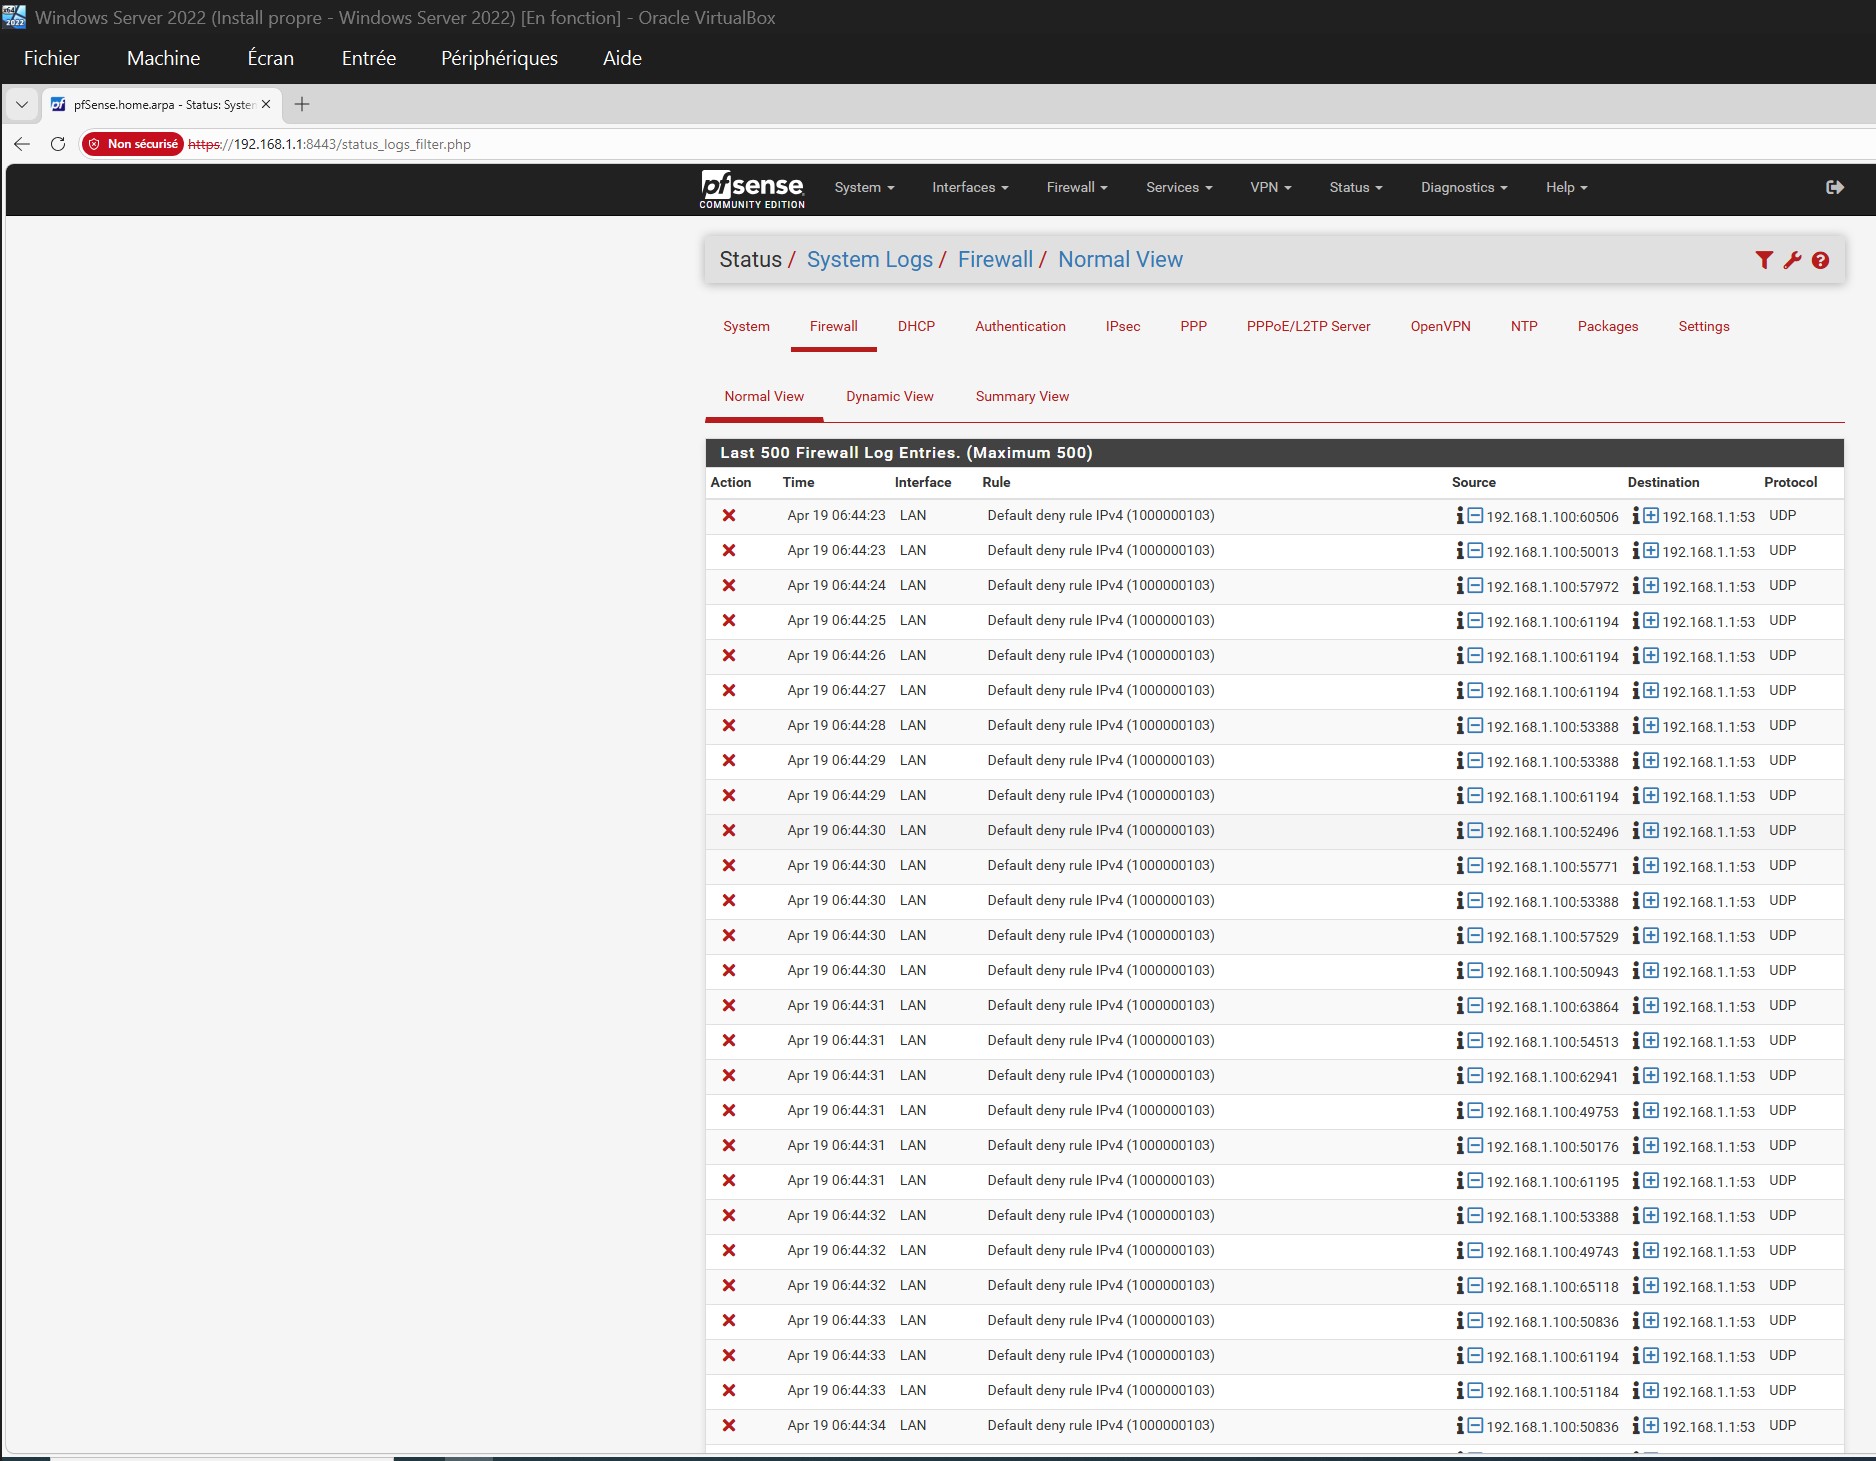Screen dimensions: 1876x1461
Task: Click the NTP logs tab
Action: pos(1524,326)
